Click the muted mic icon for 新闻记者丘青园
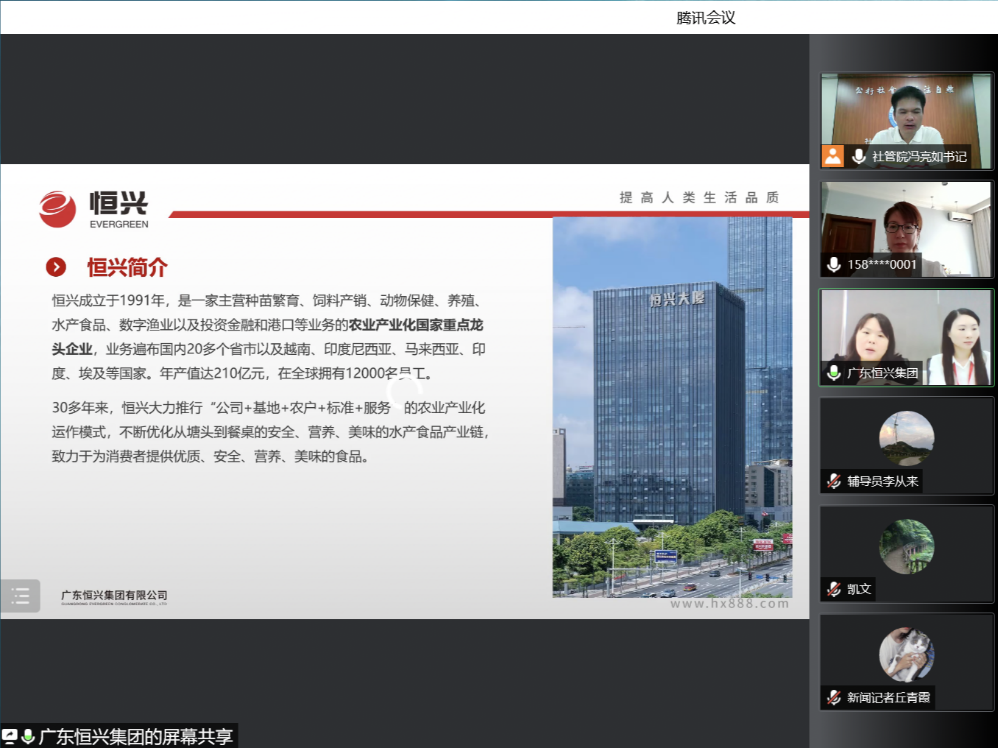Image resolution: width=998 pixels, height=748 pixels. [833, 697]
